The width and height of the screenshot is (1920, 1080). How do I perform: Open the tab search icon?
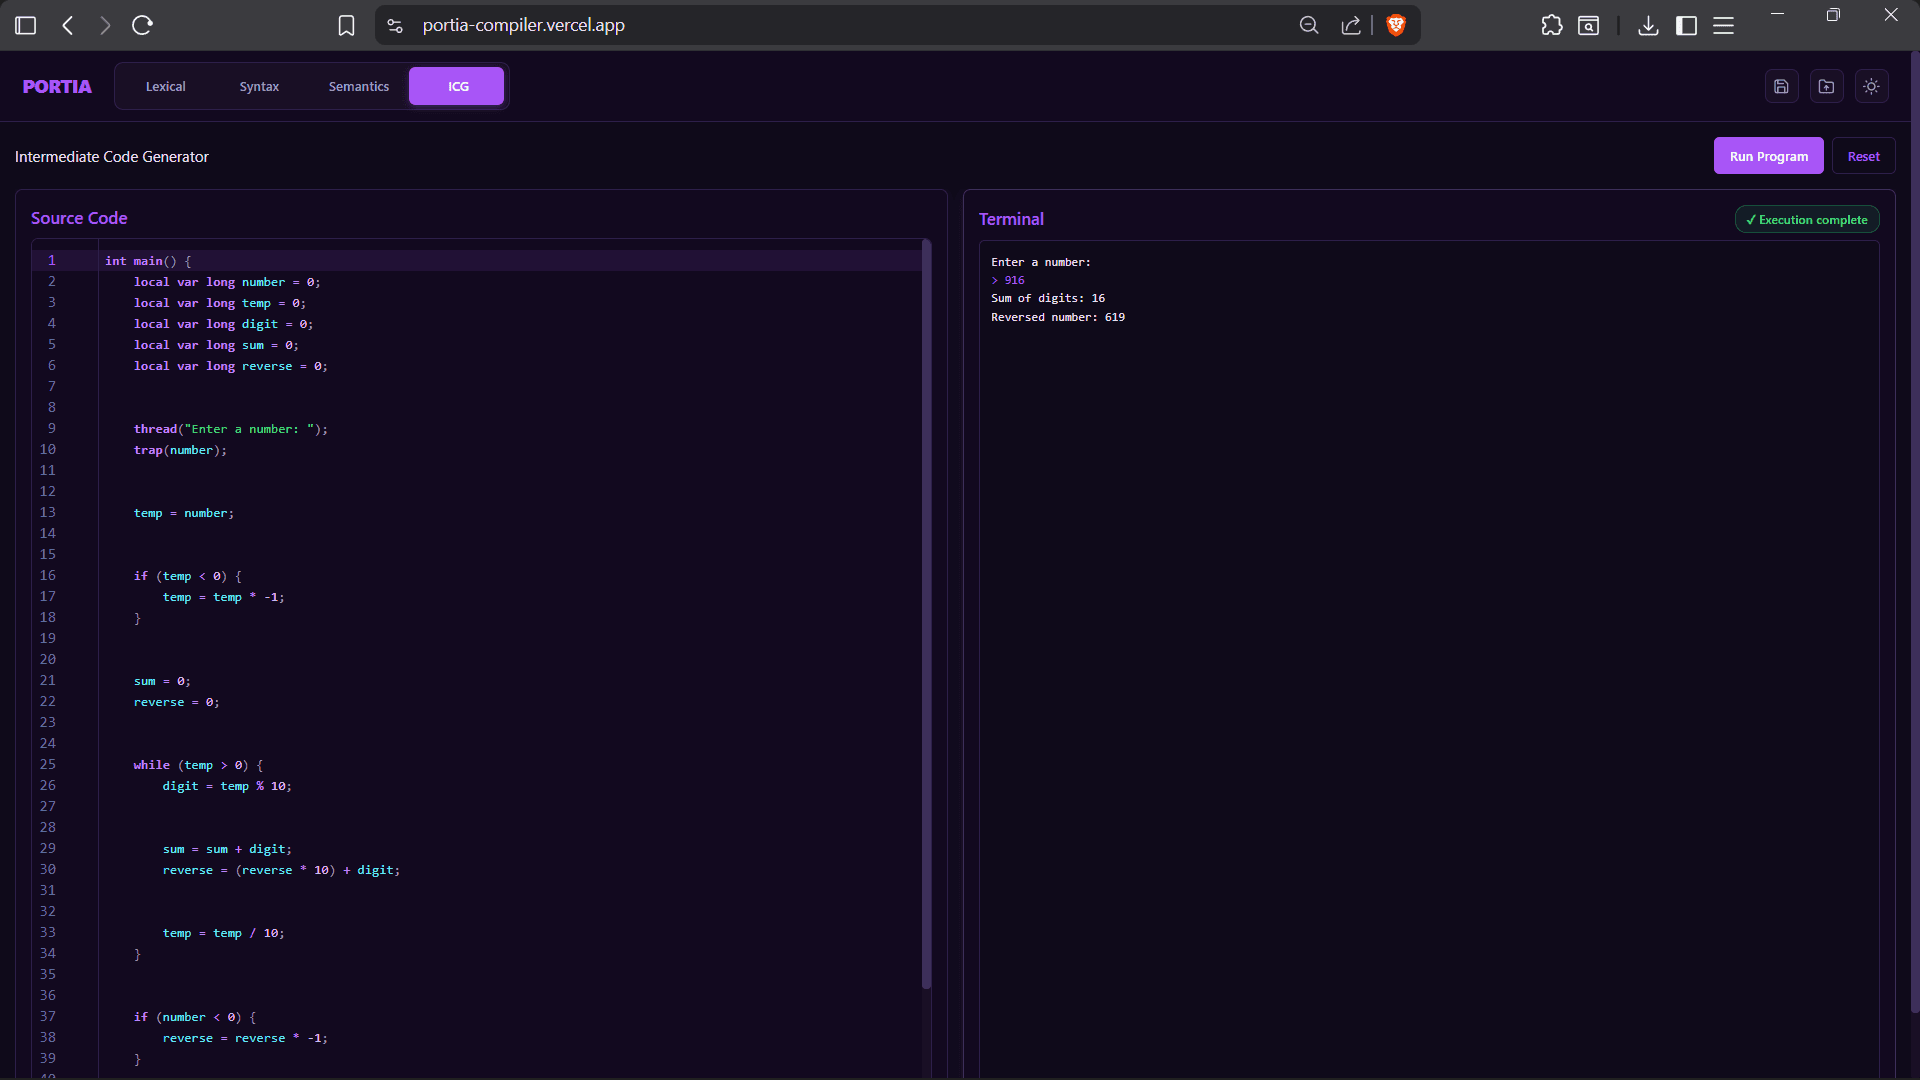(x=1588, y=25)
